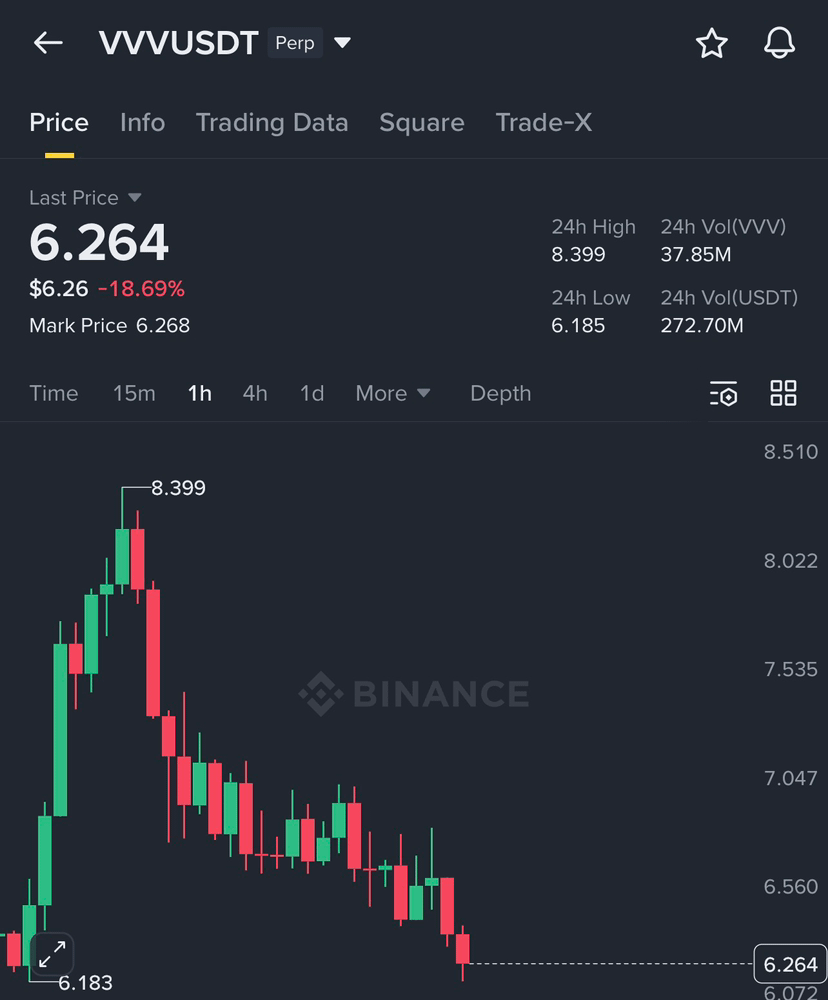Screen dimensions: 828x1000
Task: Expand the Last Price dropdown
Action: click(135, 197)
